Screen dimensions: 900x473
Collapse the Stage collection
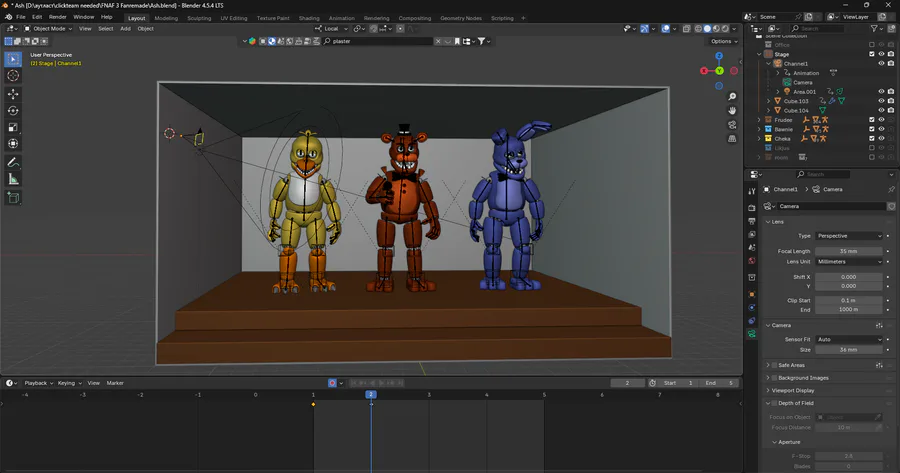point(759,54)
